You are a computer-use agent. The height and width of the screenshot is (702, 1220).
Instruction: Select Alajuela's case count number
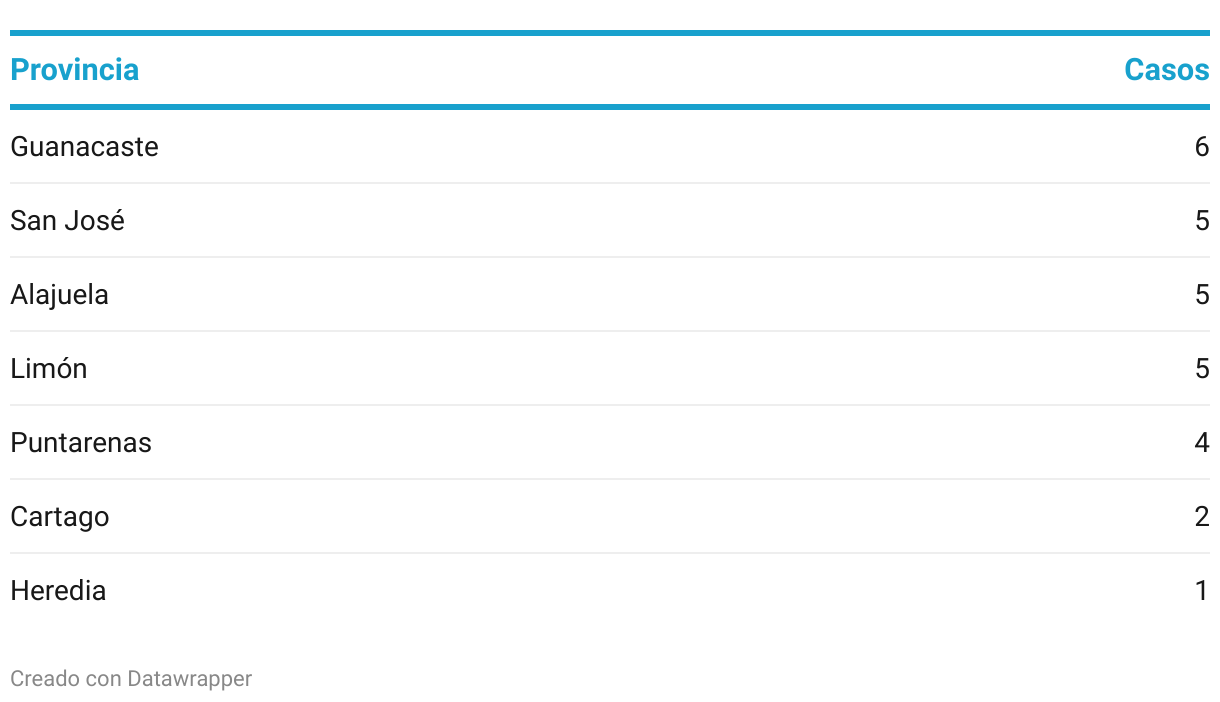tap(1202, 295)
